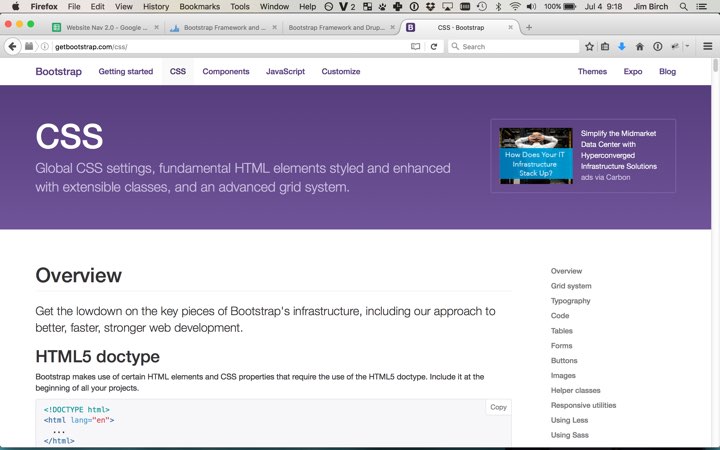Image resolution: width=720 pixels, height=450 pixels.
Task: Close the second Bootstrap Framework tab
Action: point(274,28)
